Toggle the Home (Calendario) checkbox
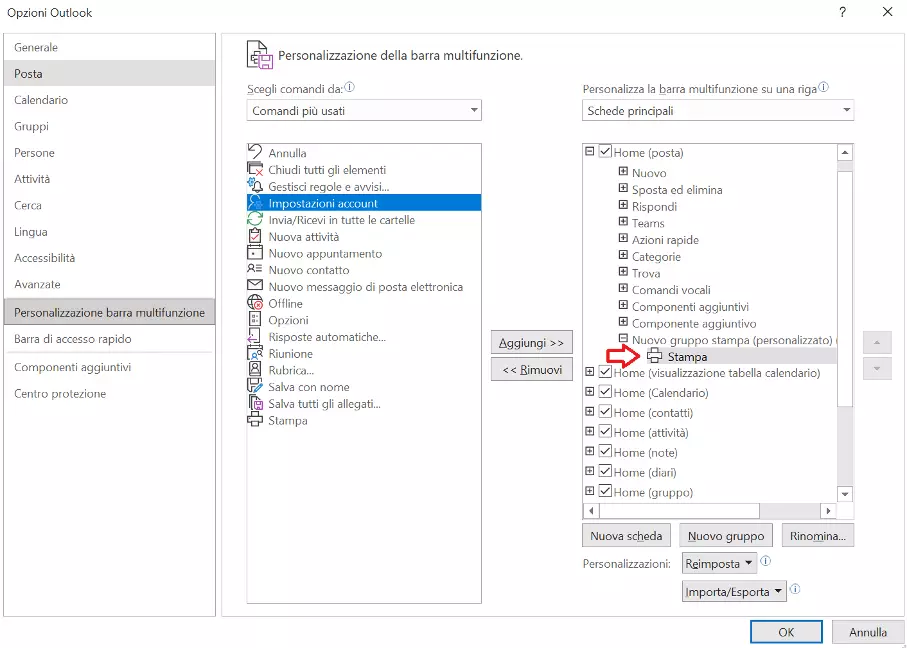Viewport: 908px width, 648px height. pos(605,391)
